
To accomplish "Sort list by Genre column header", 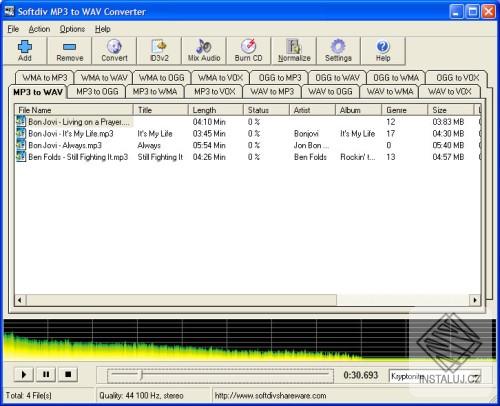I will pyautogui.click(x=404, y=110).
